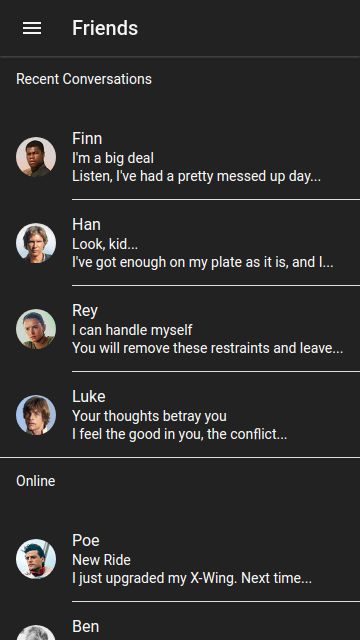
Task: Click Han's profile avatar
Action: click(x=36, y=243)
